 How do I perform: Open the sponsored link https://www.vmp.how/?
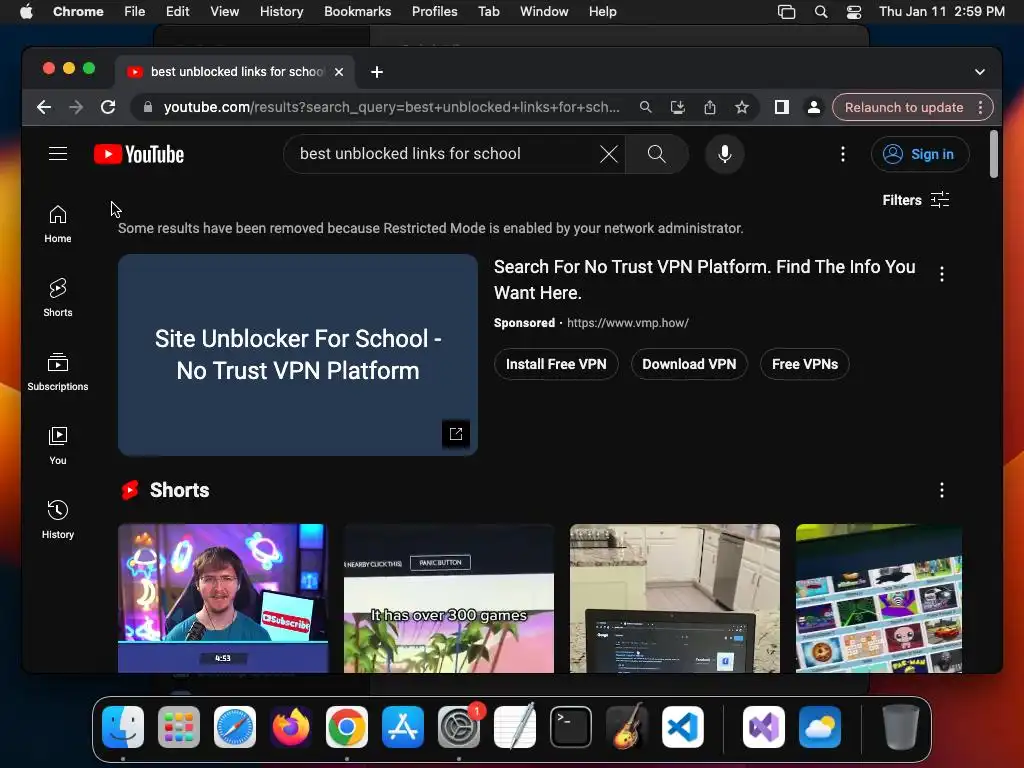pyautogui.click(x=628, y=323)
